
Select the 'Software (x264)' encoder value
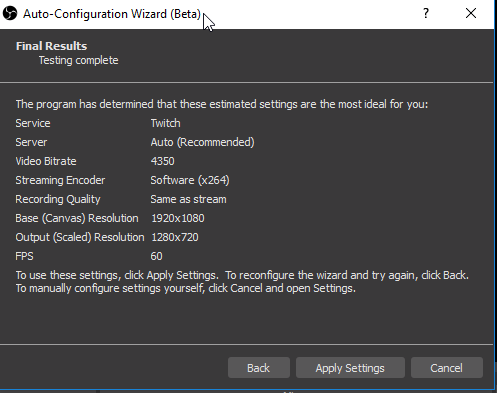[x=190, y=180]
